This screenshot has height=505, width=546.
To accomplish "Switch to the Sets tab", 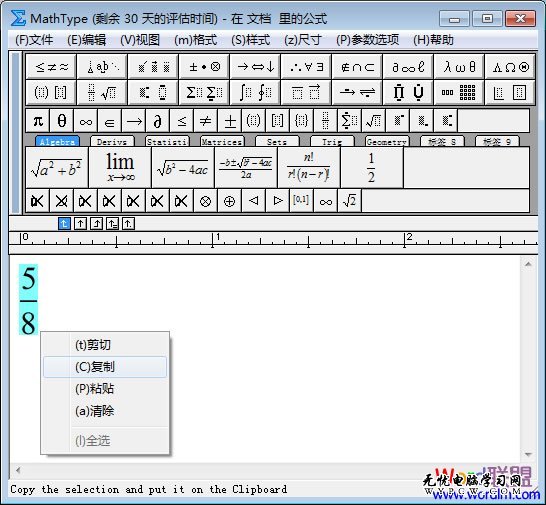I will point(277,141).
